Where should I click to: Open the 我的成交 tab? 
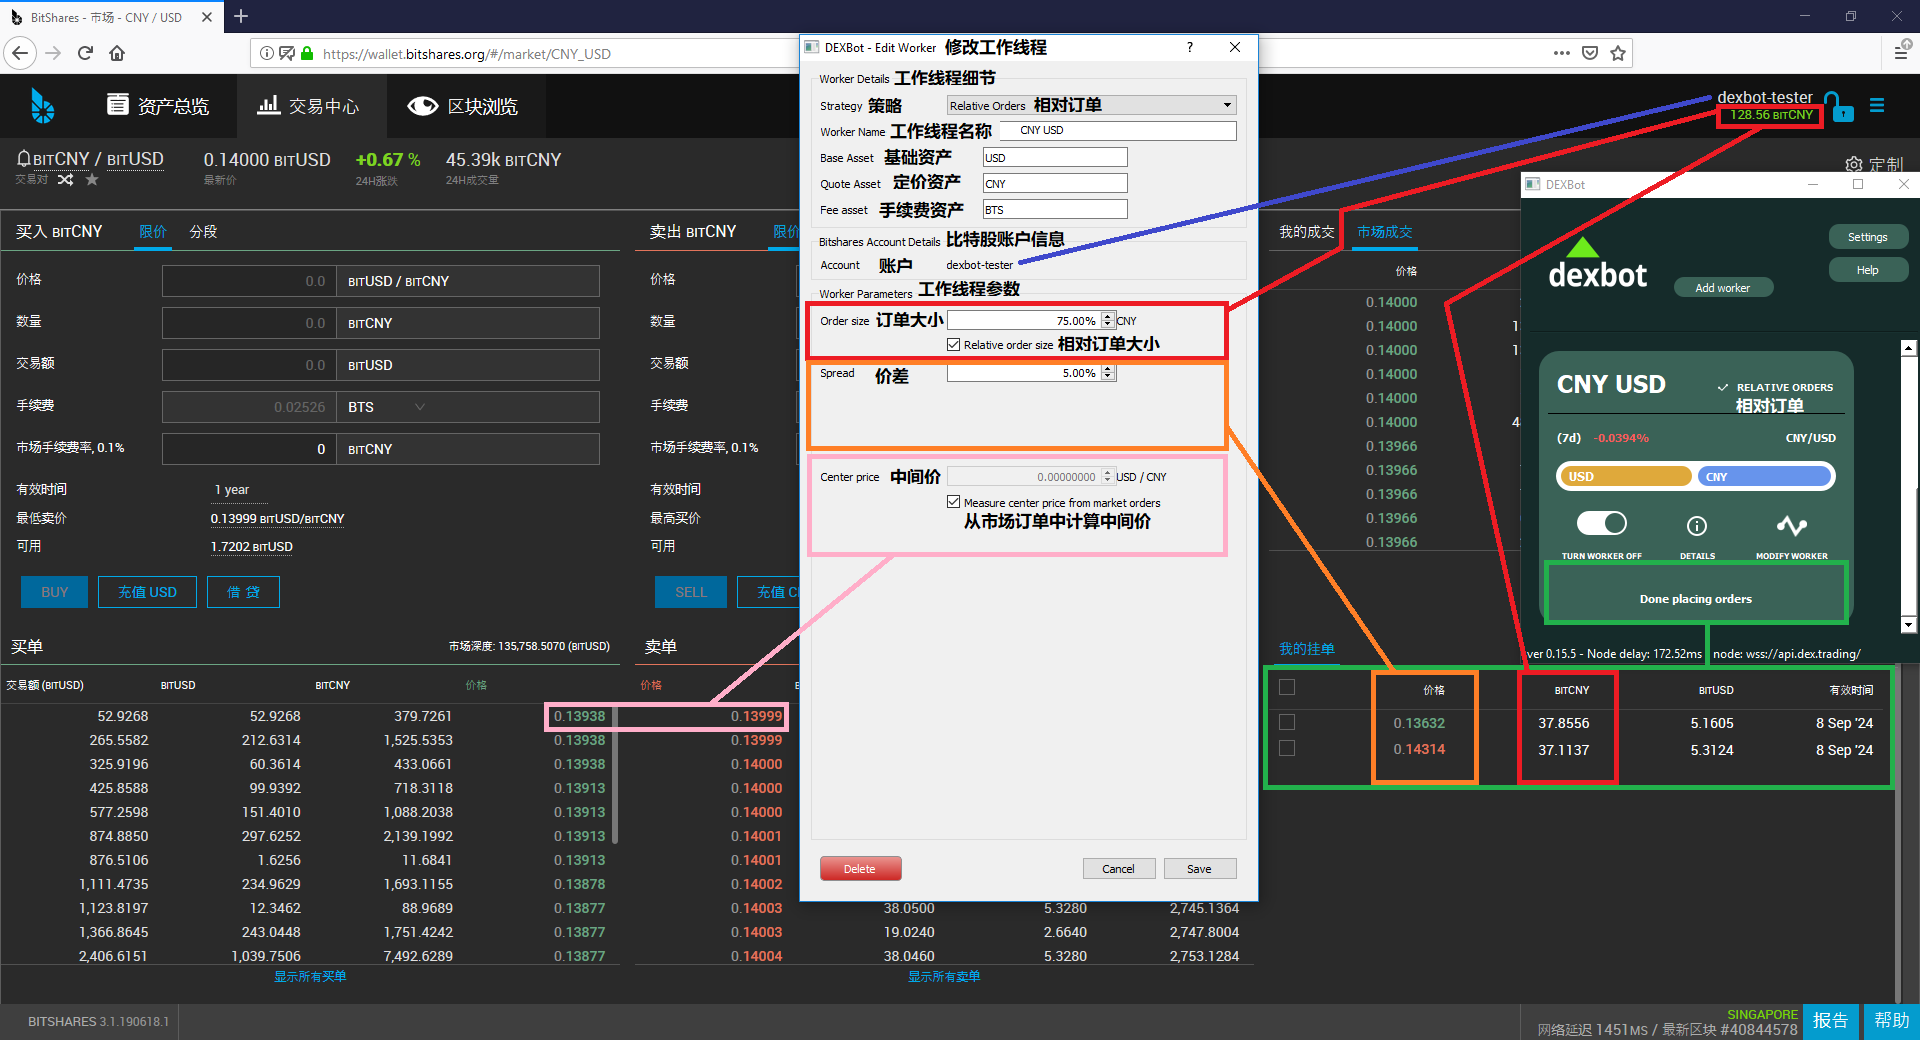(x=1306, y=231)
